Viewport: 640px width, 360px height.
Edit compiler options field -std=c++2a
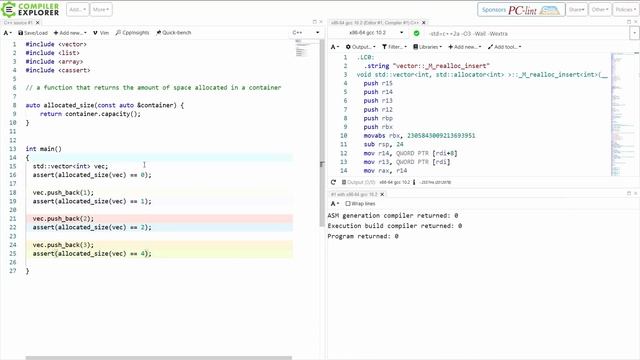[527, 33]
